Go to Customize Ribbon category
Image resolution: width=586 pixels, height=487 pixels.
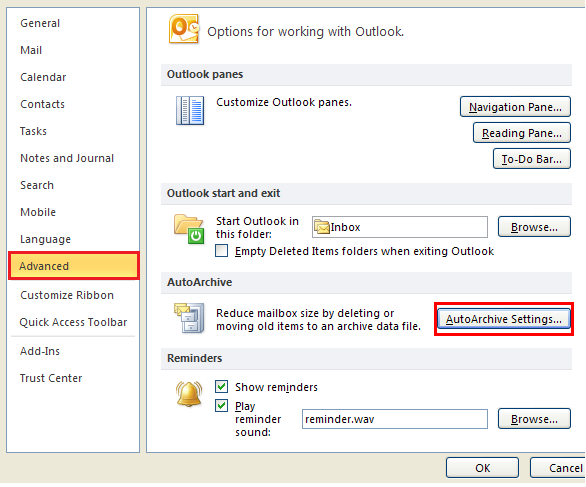click(67, 295)
